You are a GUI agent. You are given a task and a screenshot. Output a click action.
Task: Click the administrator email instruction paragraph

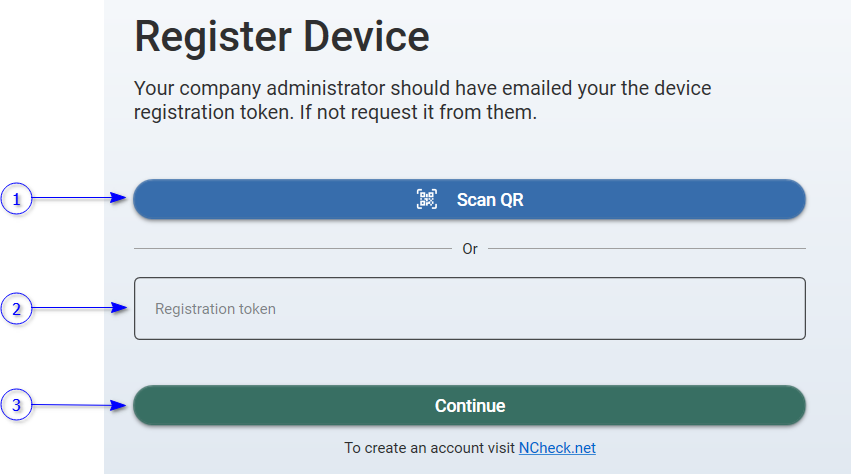coord(422,100)
